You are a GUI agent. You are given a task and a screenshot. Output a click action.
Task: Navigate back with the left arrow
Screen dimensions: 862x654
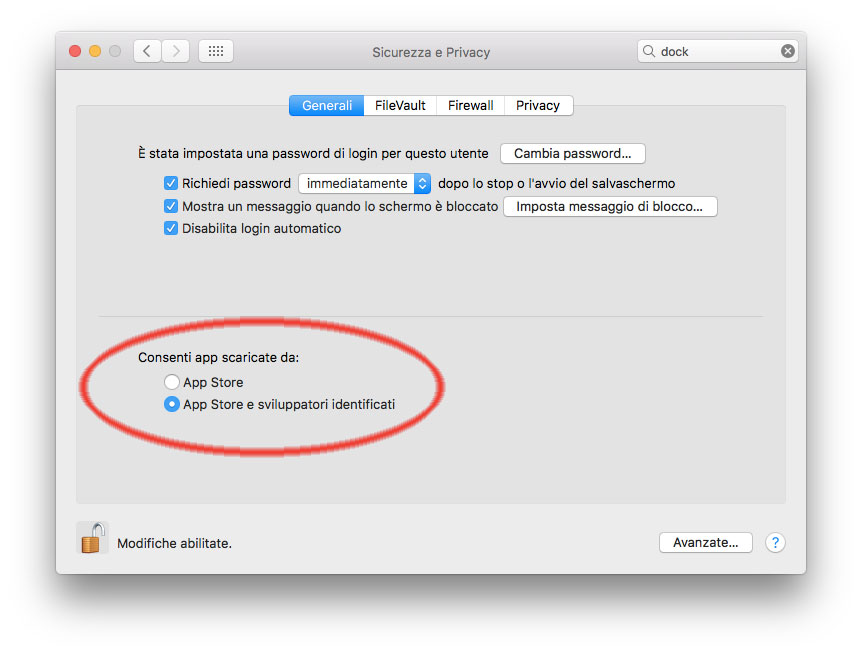(146, 50)
